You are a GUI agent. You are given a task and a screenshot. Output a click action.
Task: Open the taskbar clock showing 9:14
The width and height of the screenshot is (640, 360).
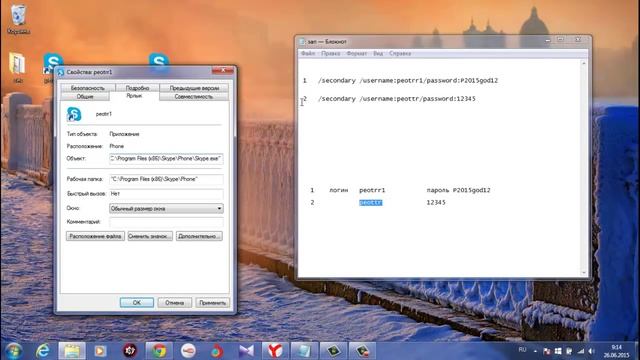[x=616, y=351]
